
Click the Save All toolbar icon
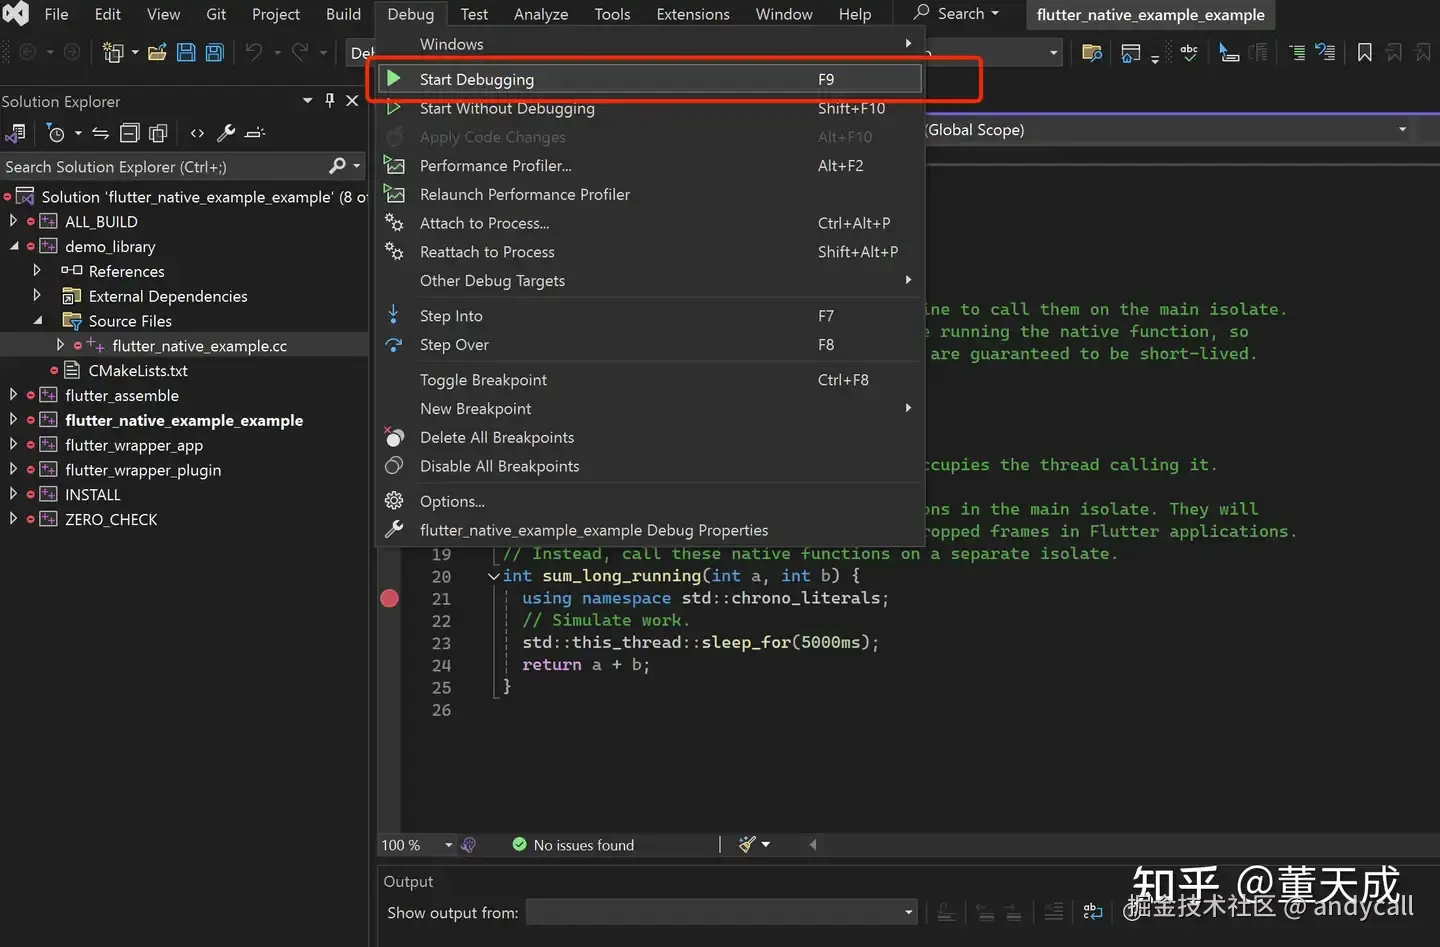(214, 52)
